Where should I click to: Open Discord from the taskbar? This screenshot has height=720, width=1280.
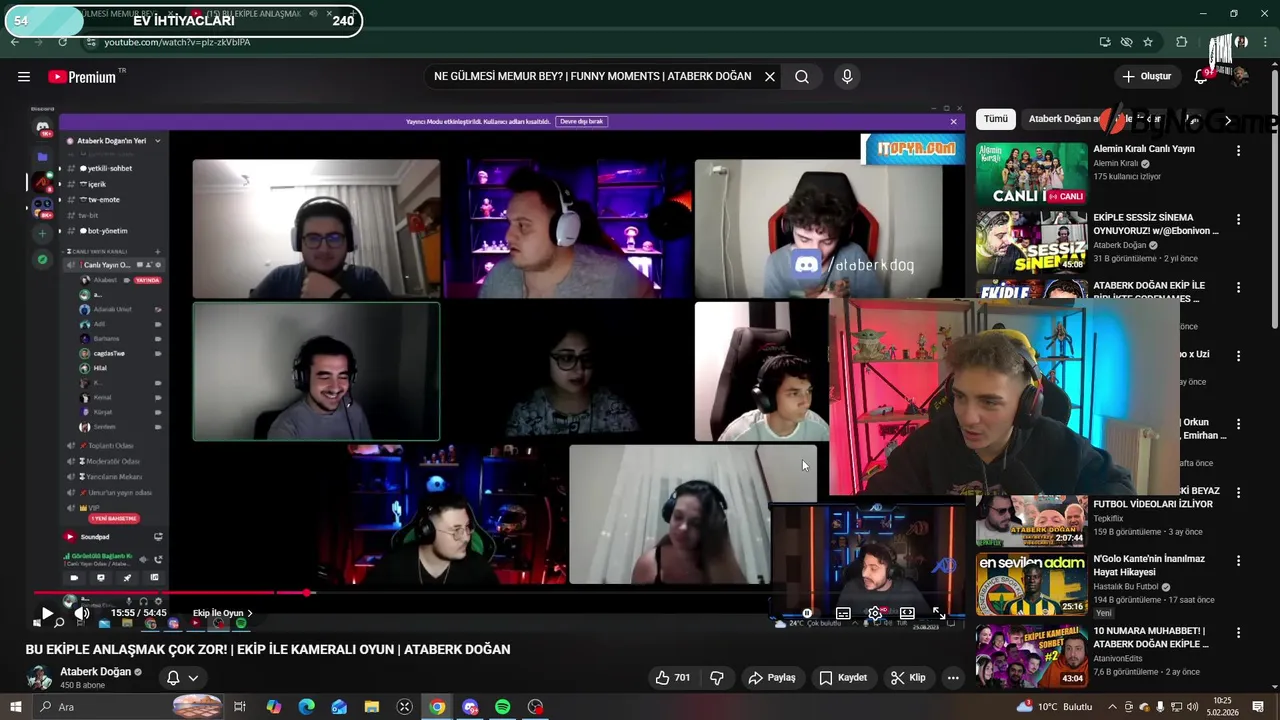470,707
